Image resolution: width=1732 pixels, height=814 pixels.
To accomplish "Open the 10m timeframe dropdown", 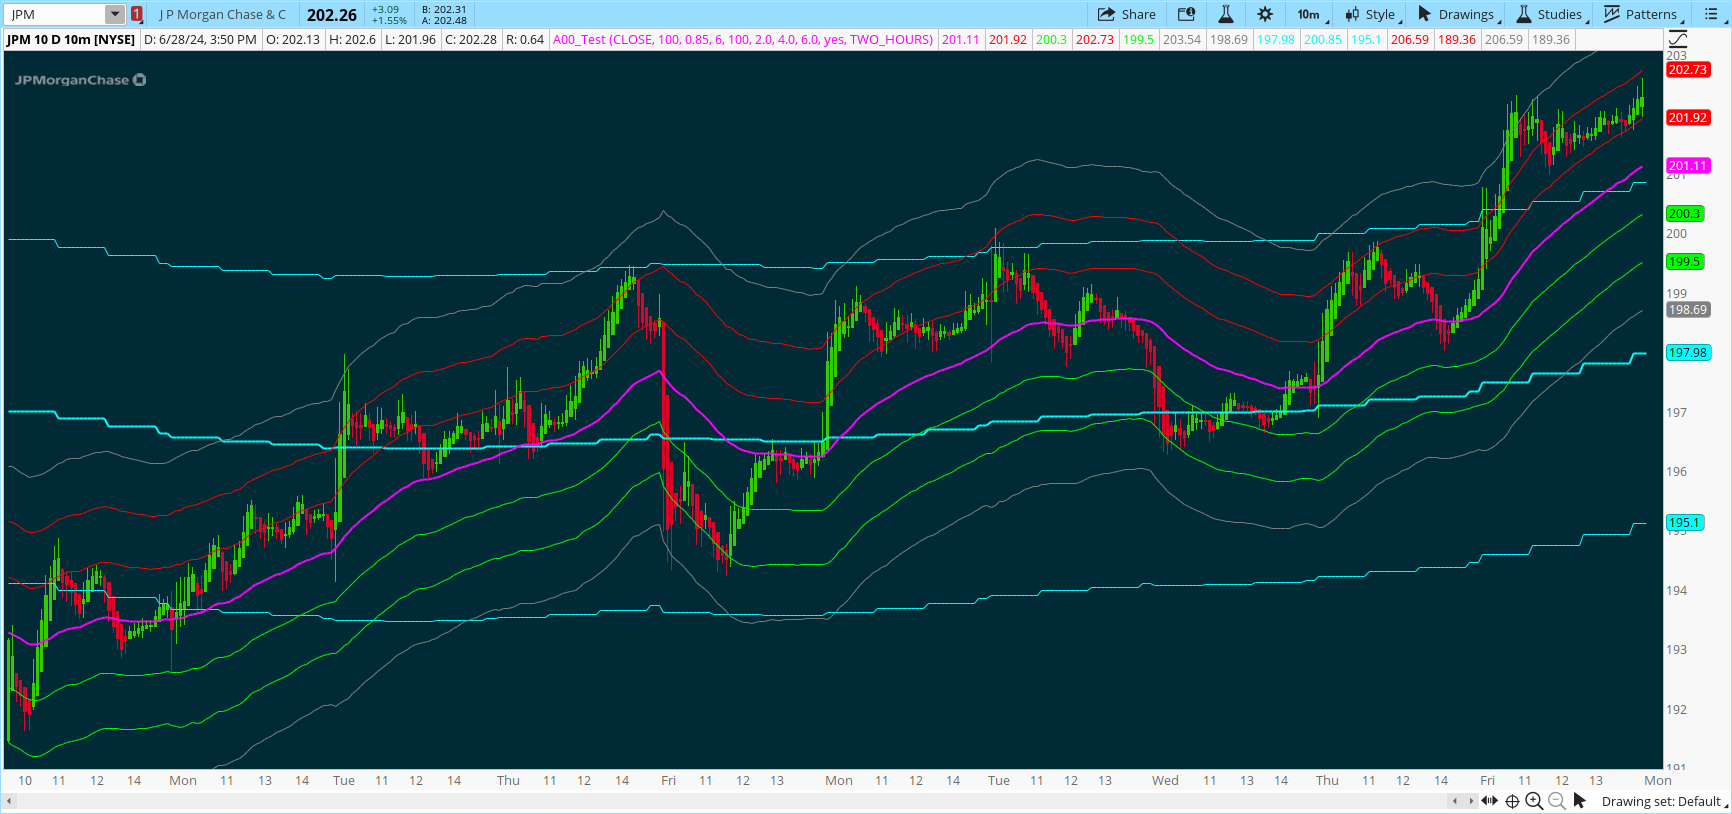I will (x=1311, y=14).
